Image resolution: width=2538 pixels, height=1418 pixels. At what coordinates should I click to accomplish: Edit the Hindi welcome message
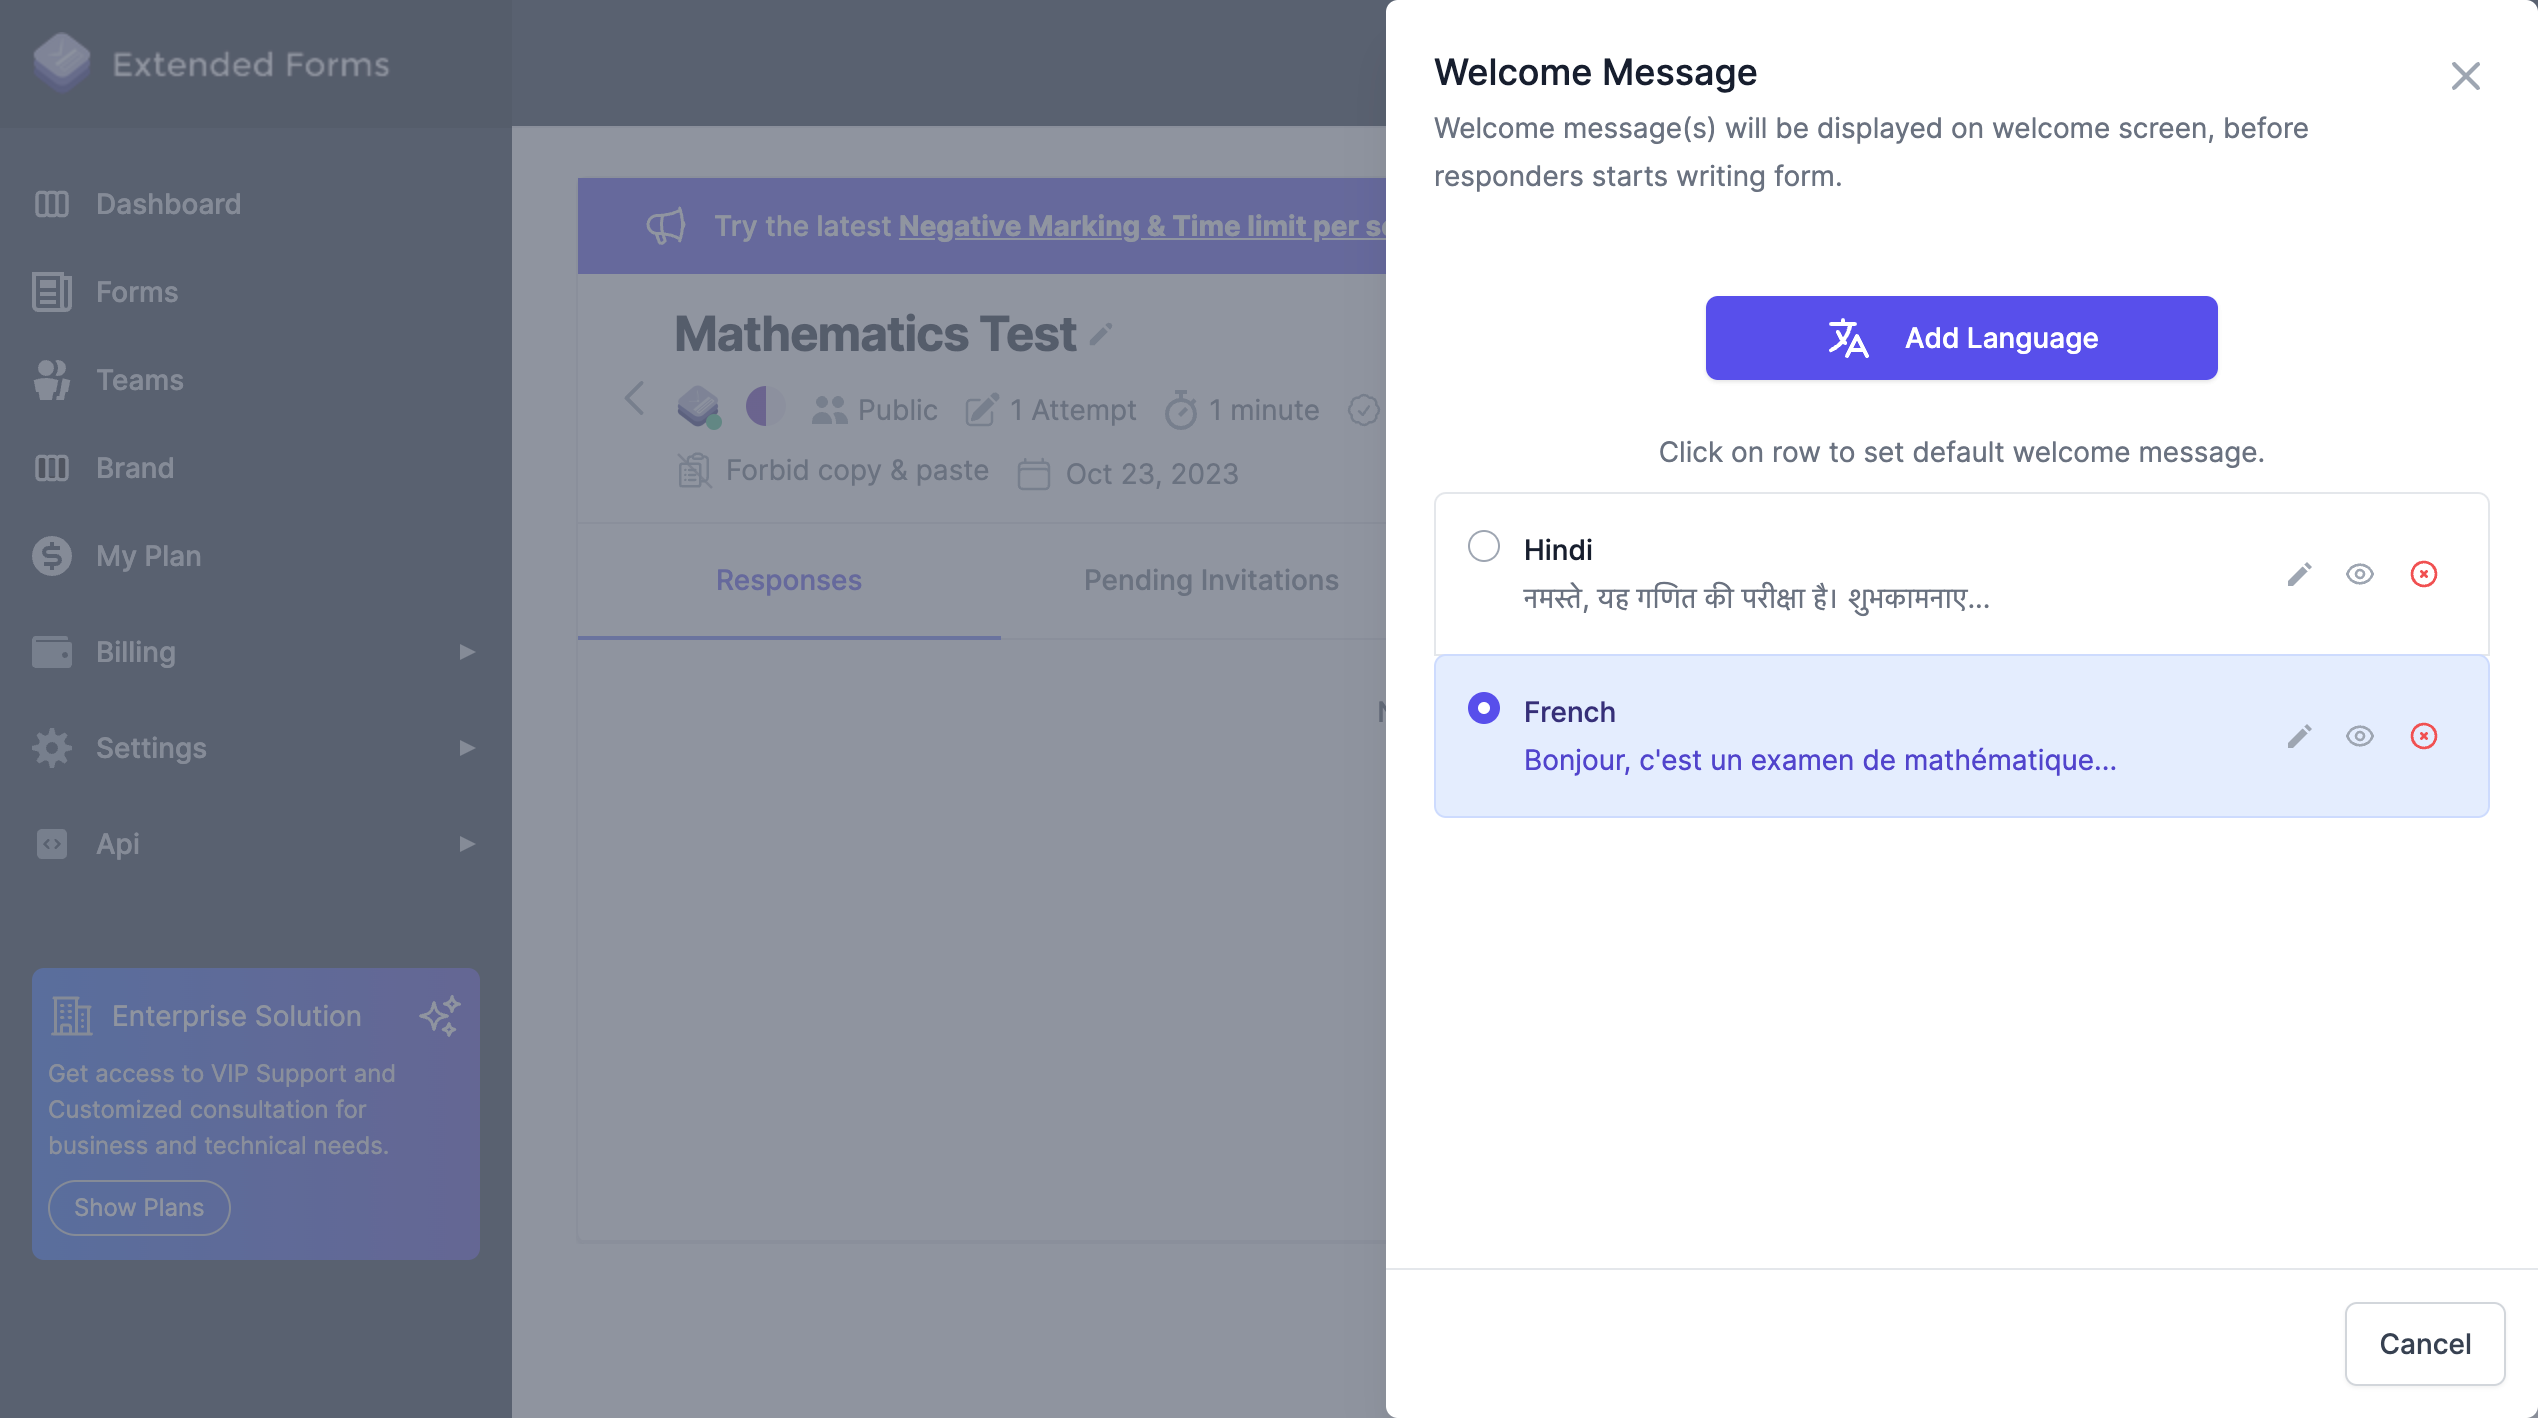2300,575
